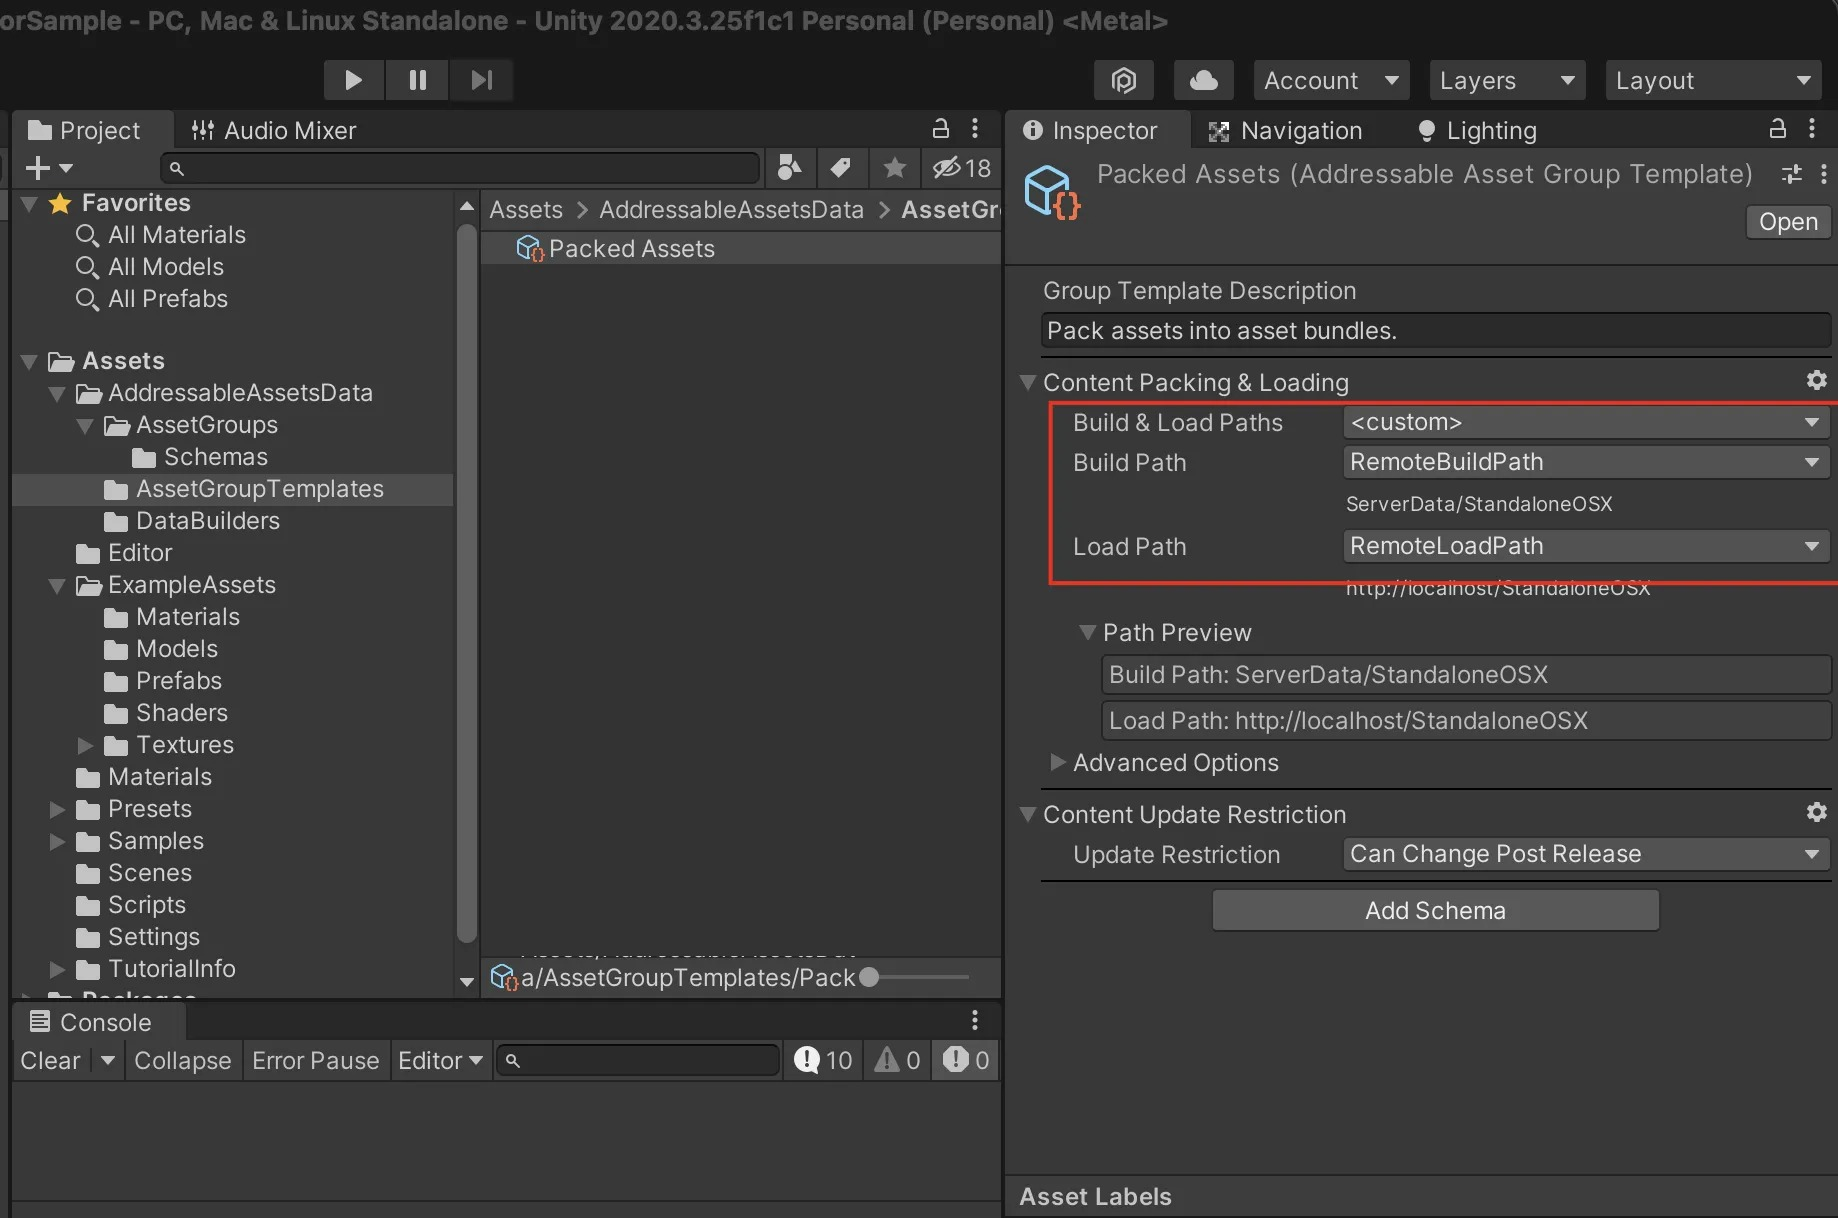Select the Schemas folder
The height and width of the screenshot is (1218, 1838).
point(215,457)
